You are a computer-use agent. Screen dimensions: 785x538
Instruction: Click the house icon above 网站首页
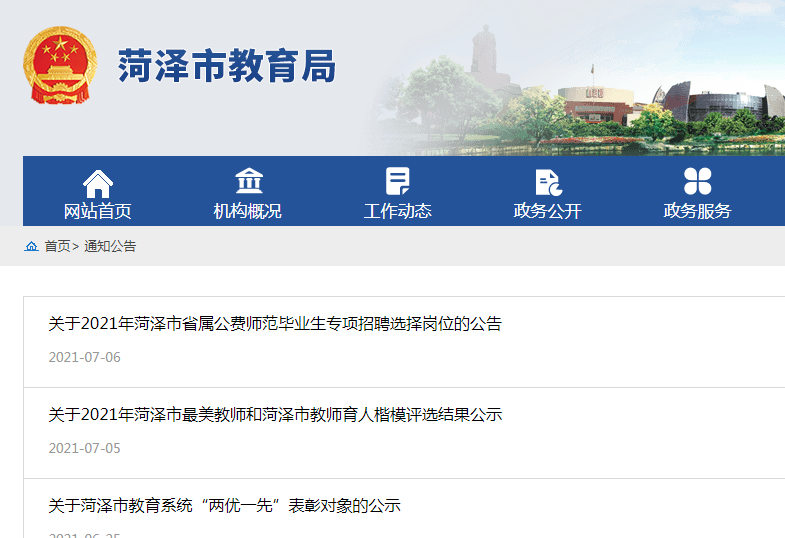[x=98, y=184]
